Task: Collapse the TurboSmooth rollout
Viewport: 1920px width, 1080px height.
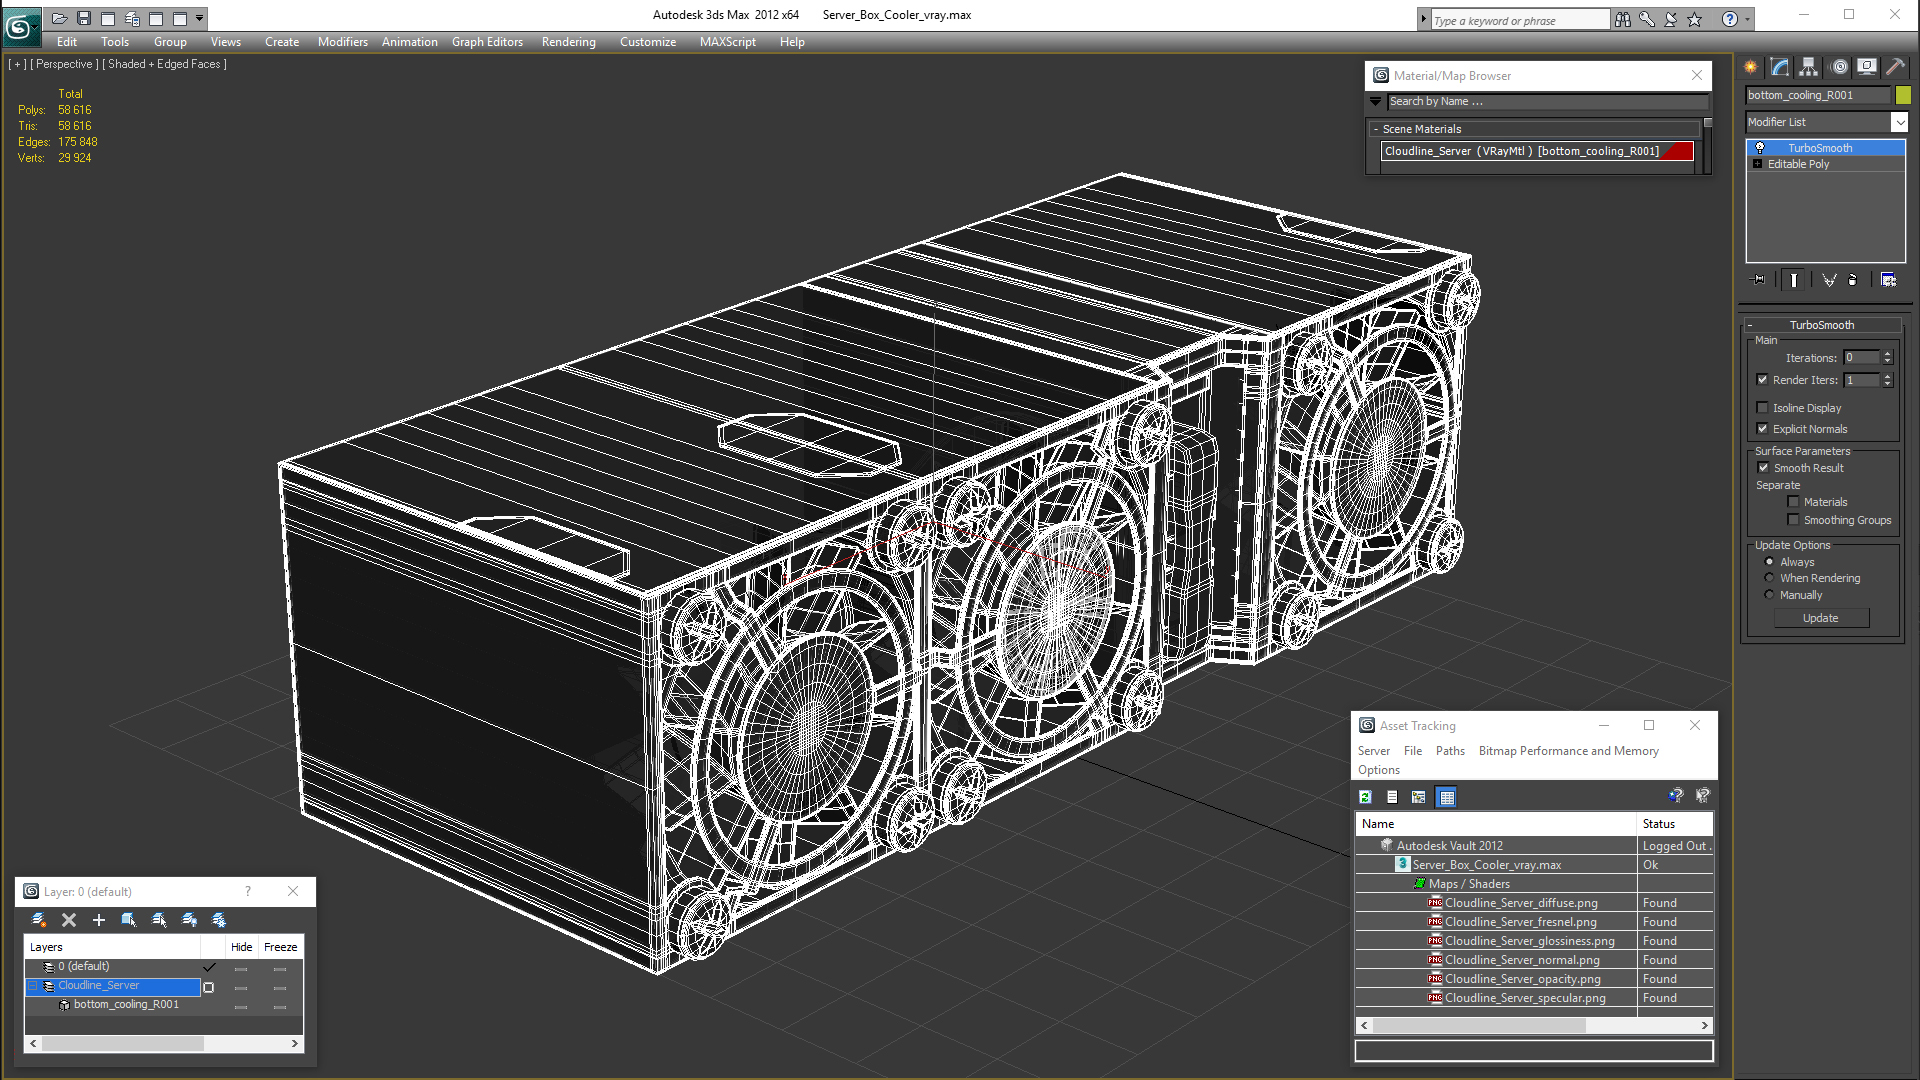Action: (1821, 325)
